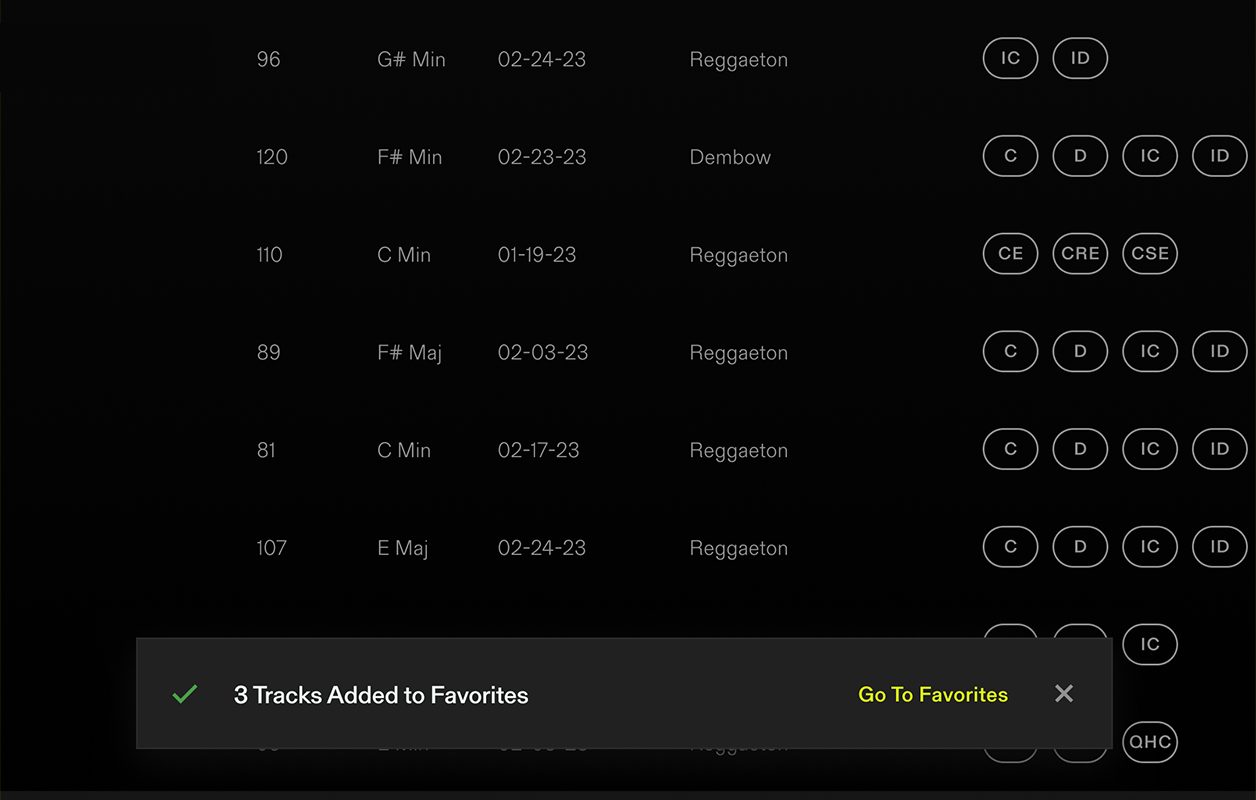Click the C badge on the Dembow track
The image size is (1256, 800).
[x=1010, y=156]
